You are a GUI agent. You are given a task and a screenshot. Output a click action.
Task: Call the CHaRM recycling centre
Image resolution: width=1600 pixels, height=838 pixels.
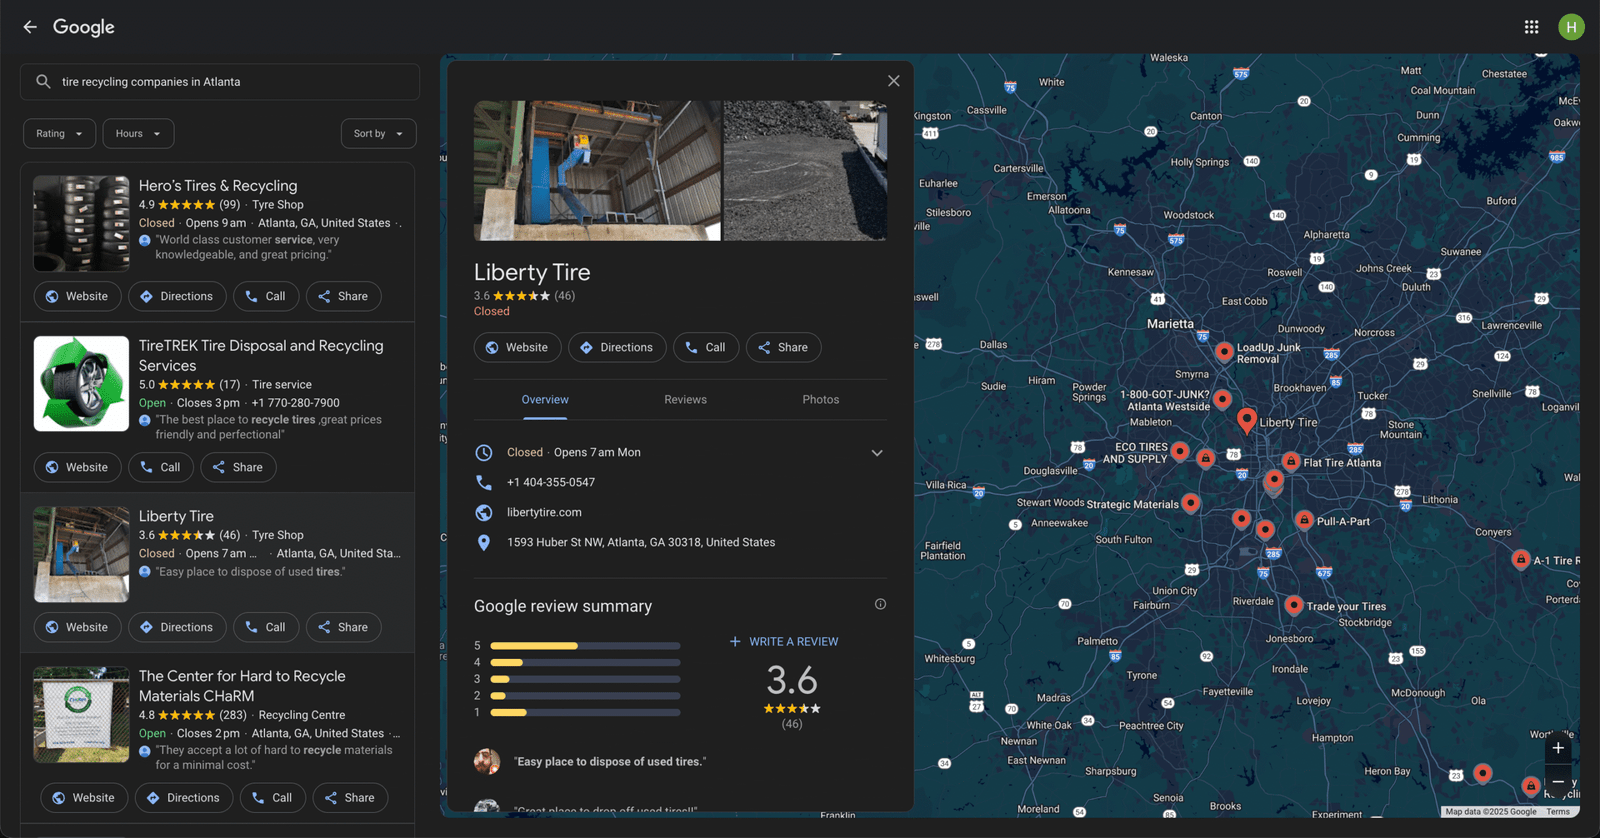(273, 797)
